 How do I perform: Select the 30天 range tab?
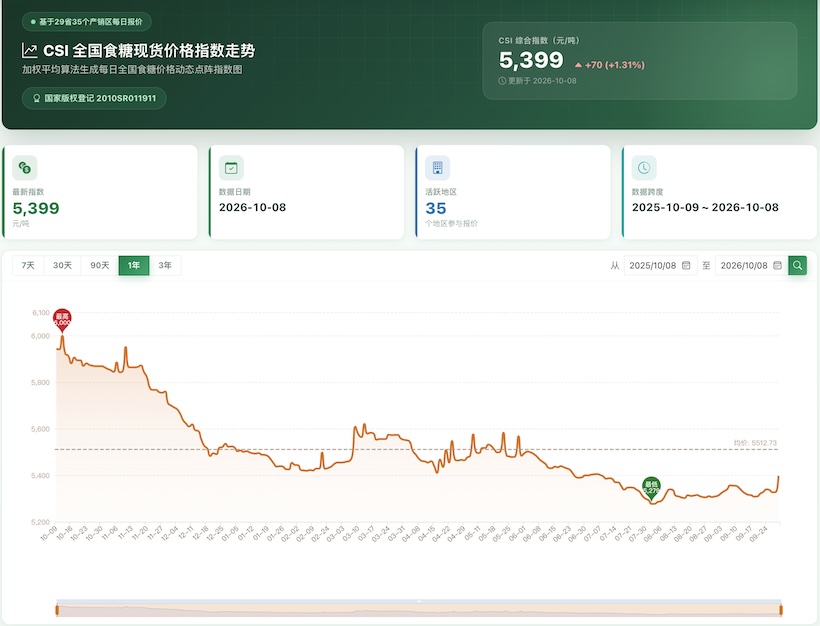tap(62, 266)
